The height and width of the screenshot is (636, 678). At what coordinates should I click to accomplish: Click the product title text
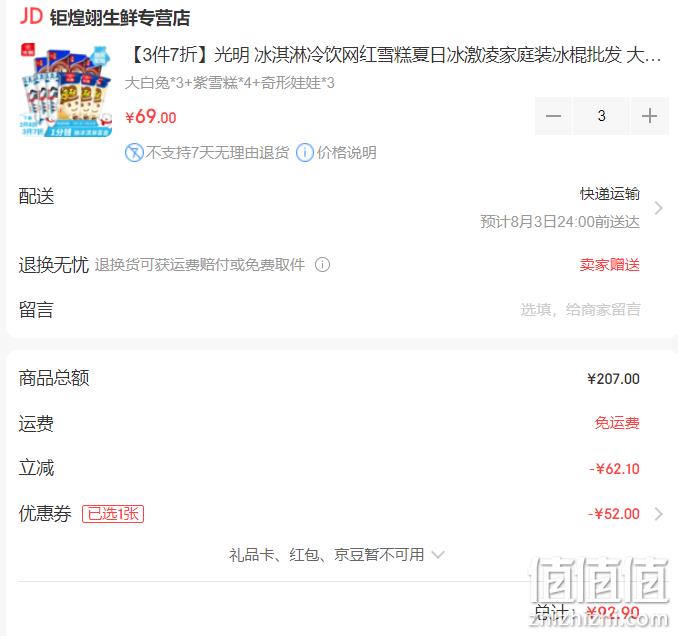pyautogui.click(x=395, y=55)
